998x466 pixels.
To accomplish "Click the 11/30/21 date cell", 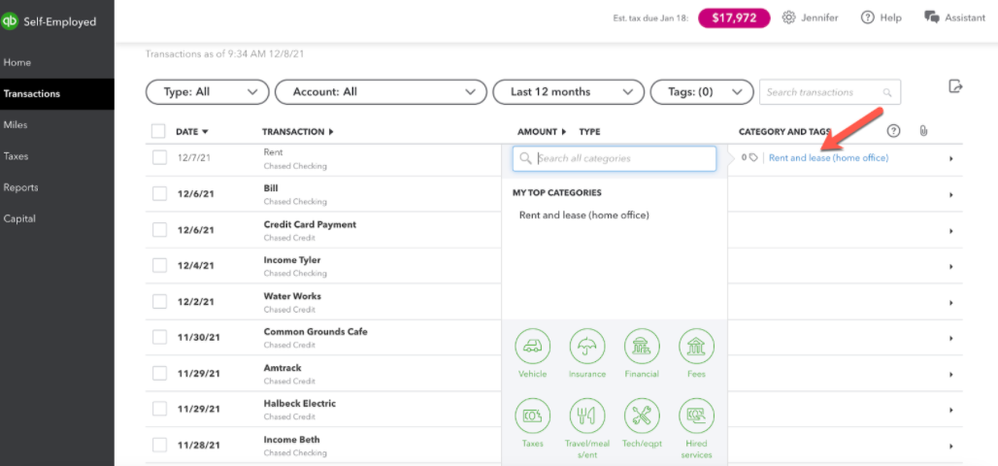I will click(x=198, y=337).
